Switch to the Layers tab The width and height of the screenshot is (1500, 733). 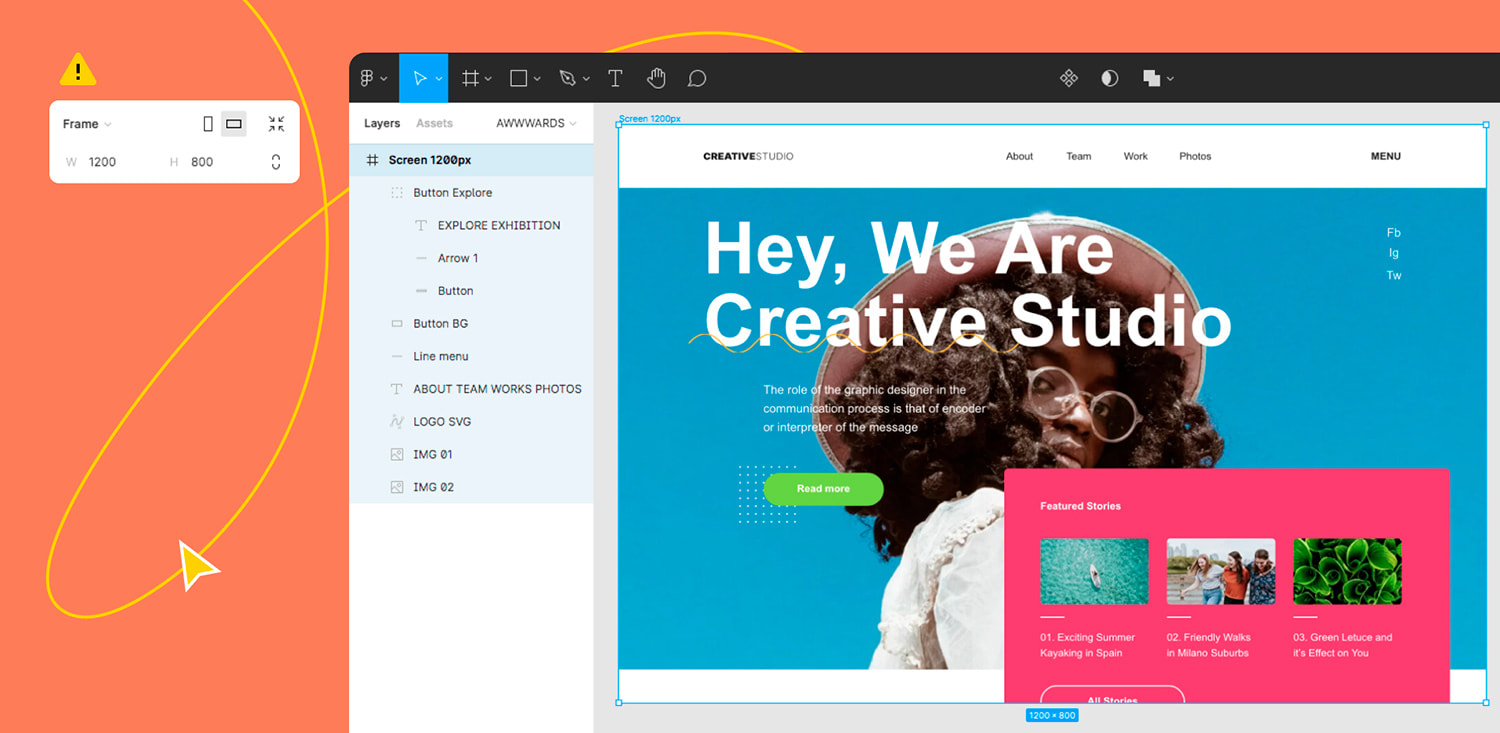[x=382, y=123]
